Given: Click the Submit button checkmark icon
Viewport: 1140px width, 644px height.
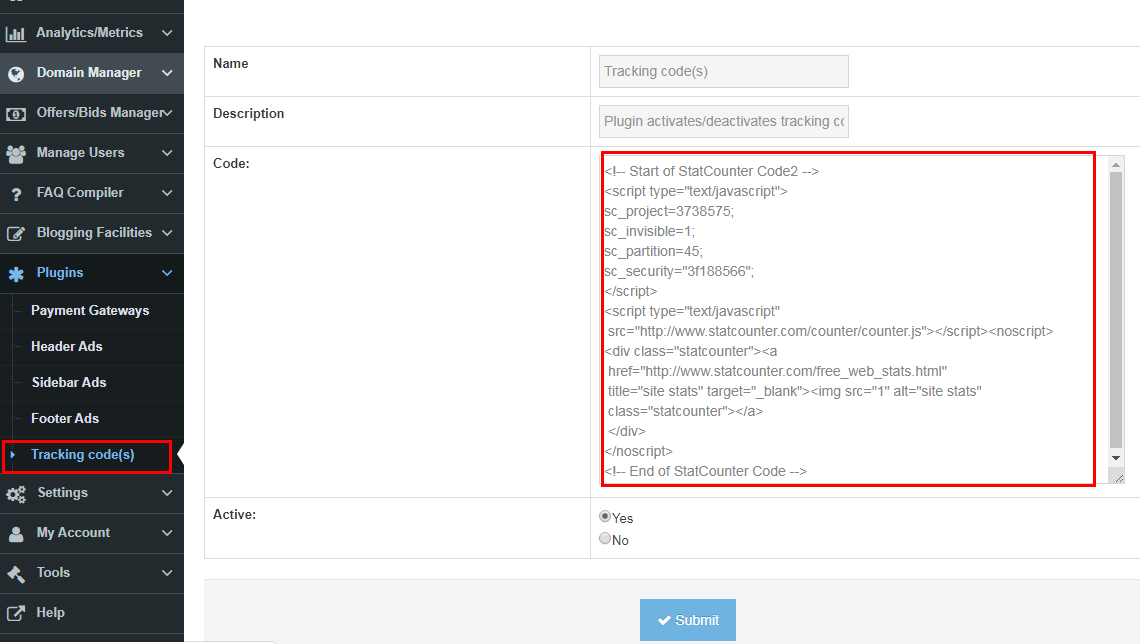Looking at the screenshot, I should (664, 620).
